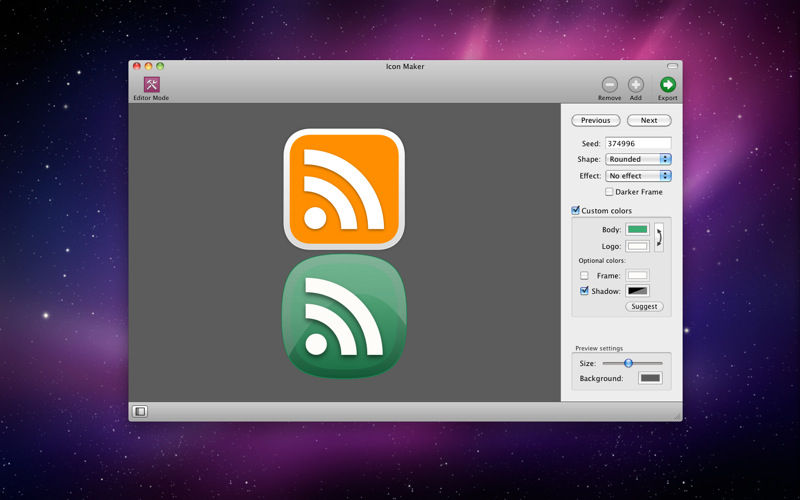This screenshot has width=800, height=500.
Task: Click the yellow minimize window button
Action: point(148,66)
